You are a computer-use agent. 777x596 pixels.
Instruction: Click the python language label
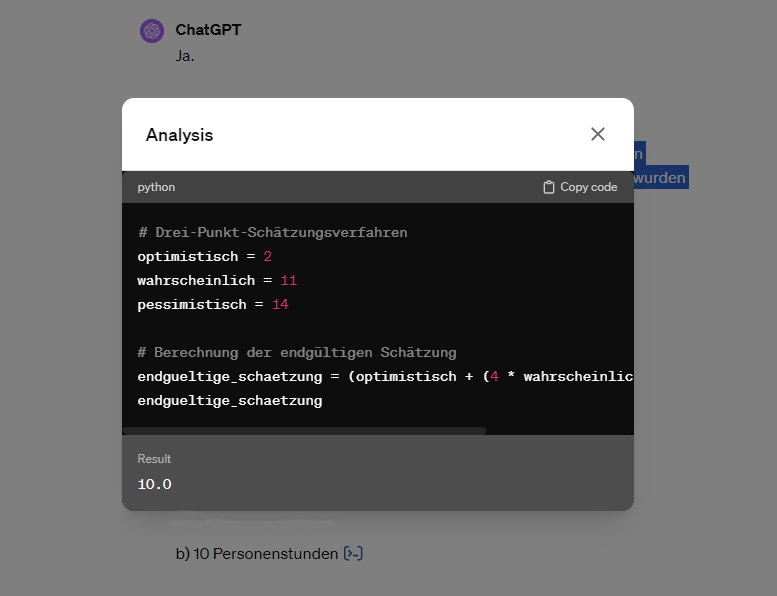click(x=156, y=187)
